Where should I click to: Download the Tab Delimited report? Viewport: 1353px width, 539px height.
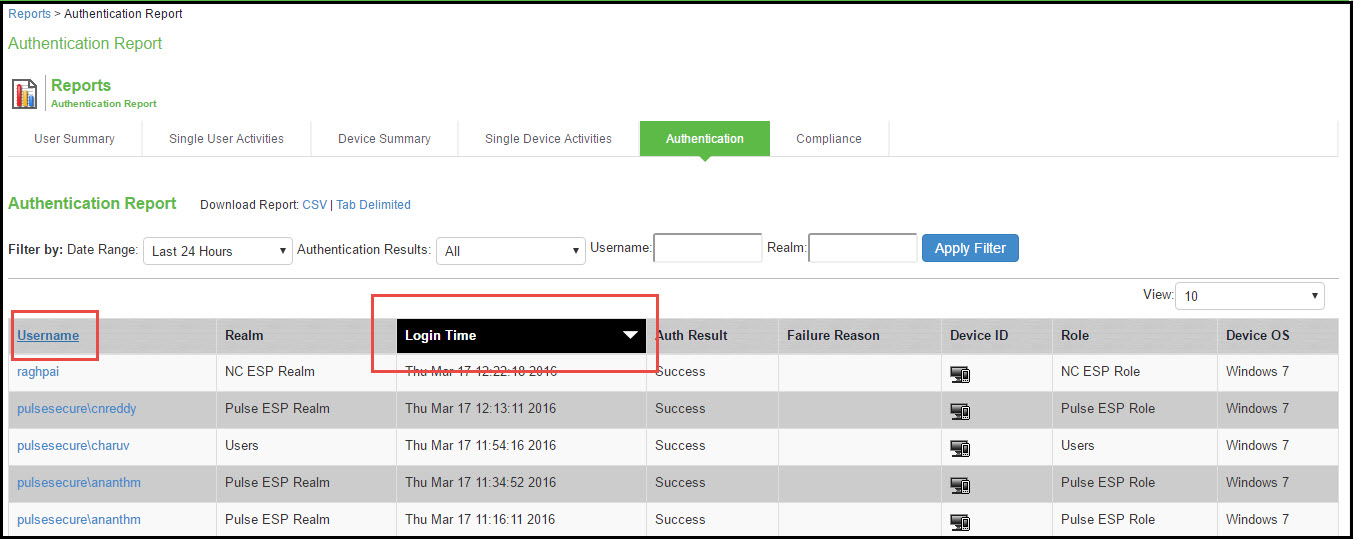click(x=373, y=205)
